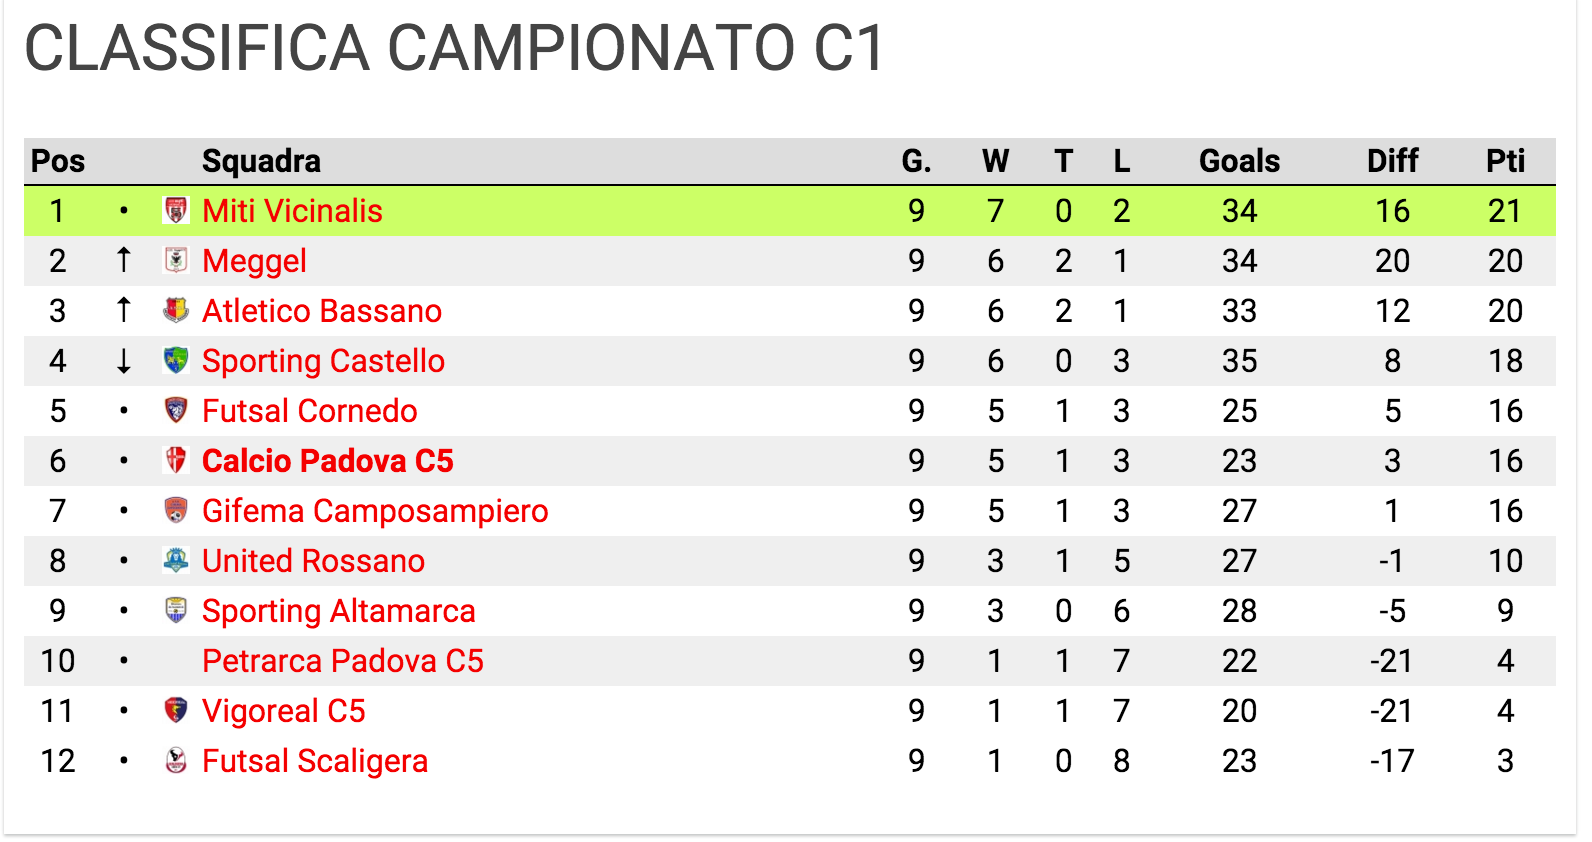Screen dimensions: 1592x842
Task: Click the Squadra column header
Action: pos(261,161)
